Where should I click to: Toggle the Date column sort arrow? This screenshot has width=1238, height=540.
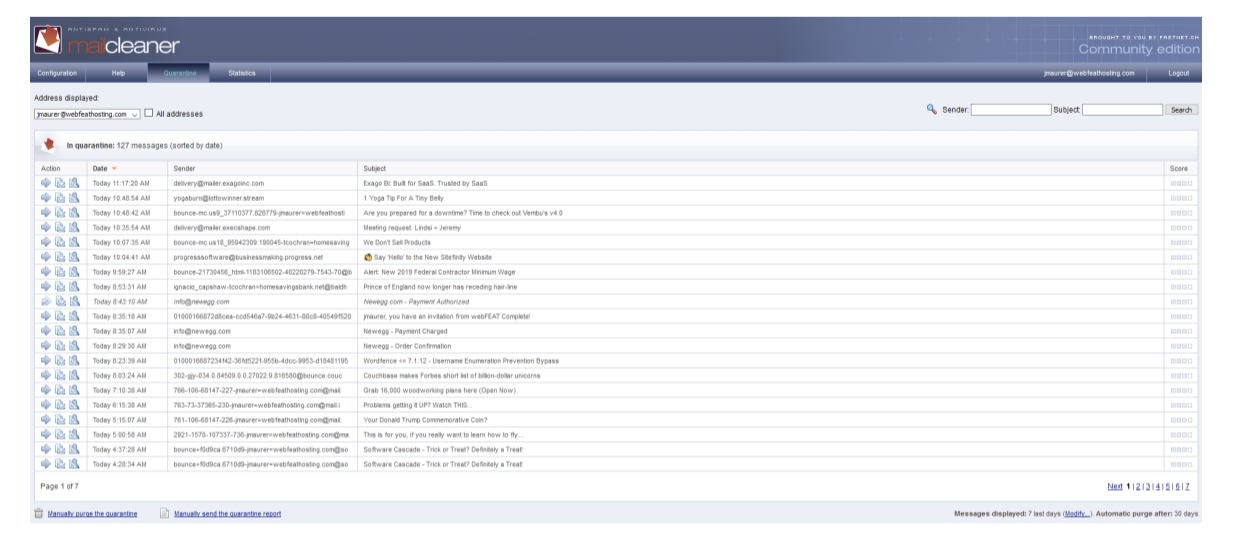(114, 168)
